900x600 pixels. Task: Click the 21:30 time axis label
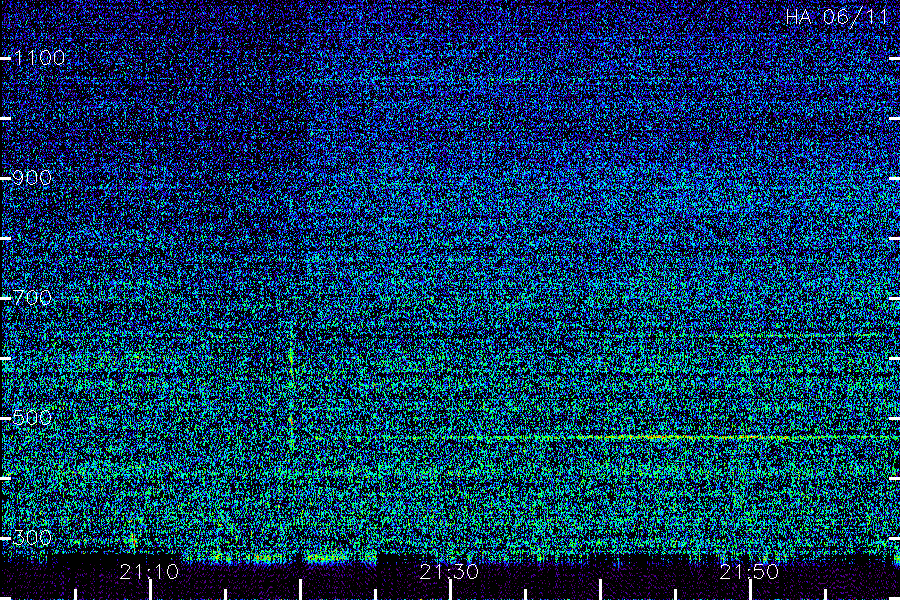[449, 572]
